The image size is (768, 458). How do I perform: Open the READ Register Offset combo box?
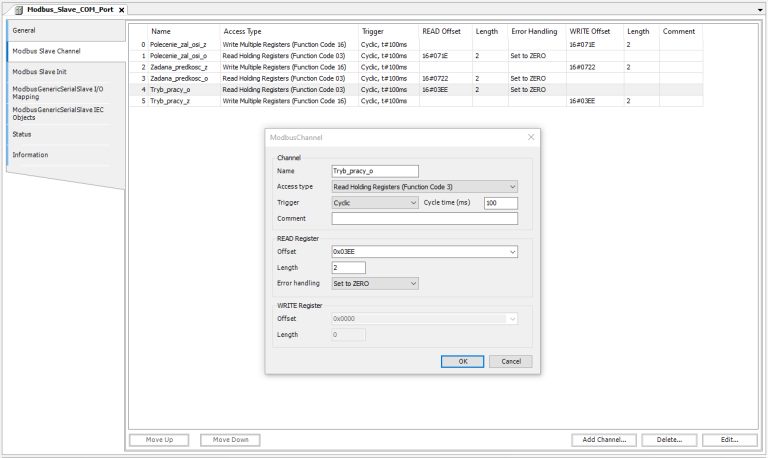[x=424, y=252]
